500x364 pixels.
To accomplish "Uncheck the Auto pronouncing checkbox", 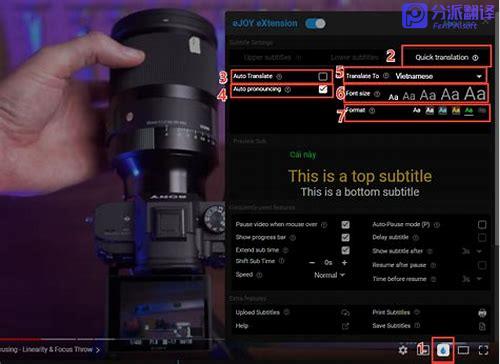I will tap(323, 89).
